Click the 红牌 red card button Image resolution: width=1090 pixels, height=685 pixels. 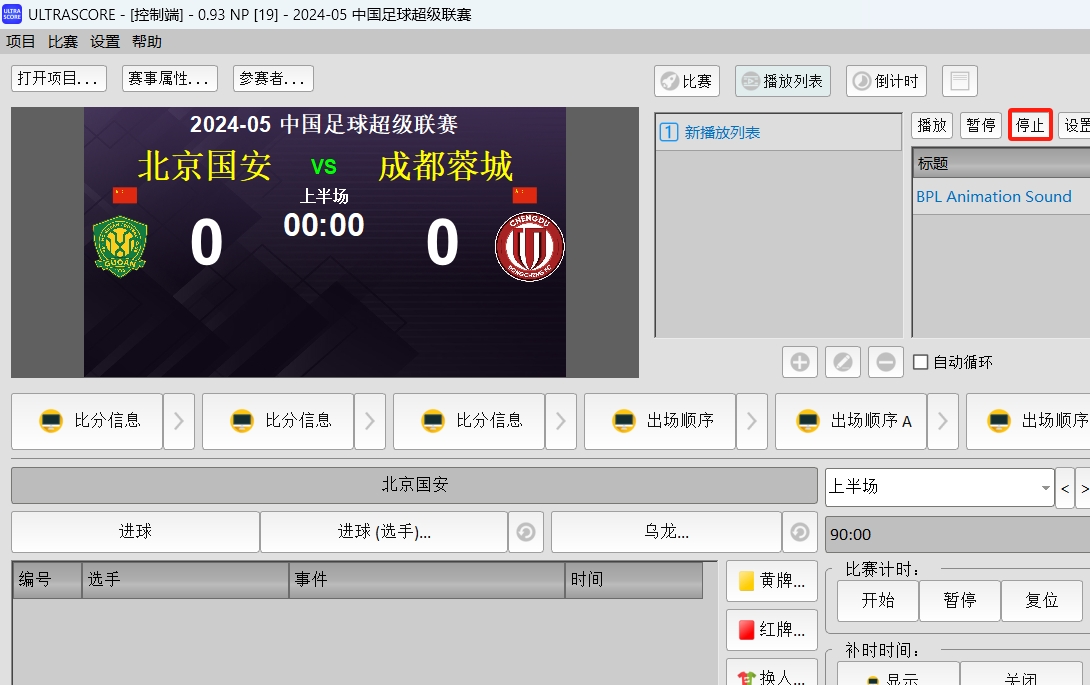tap(772, 630)
